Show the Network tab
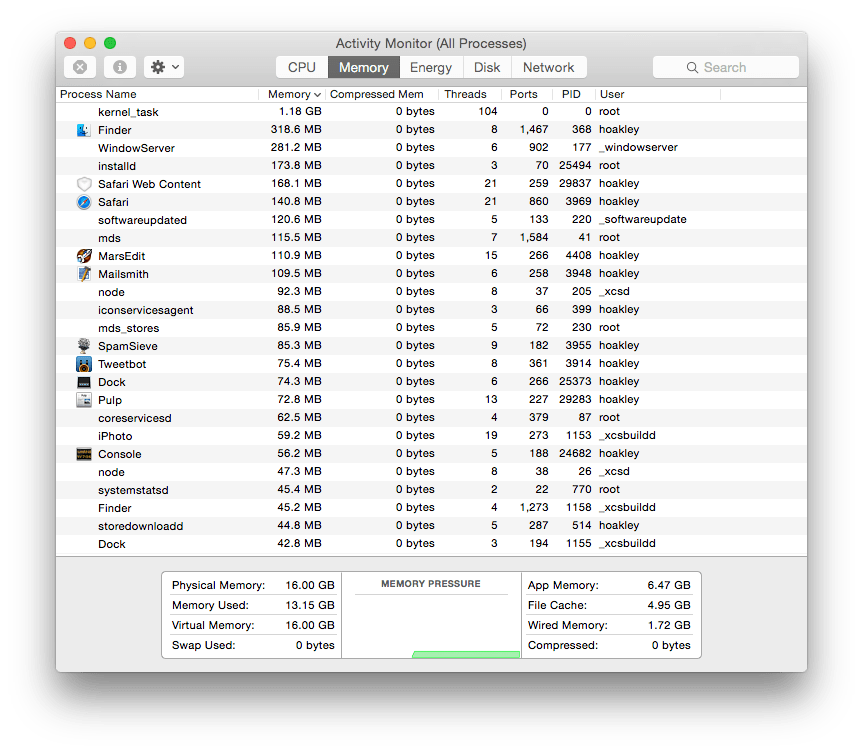Image resolution: width=863 pixels, height=752 pixels. click(548, 67)
